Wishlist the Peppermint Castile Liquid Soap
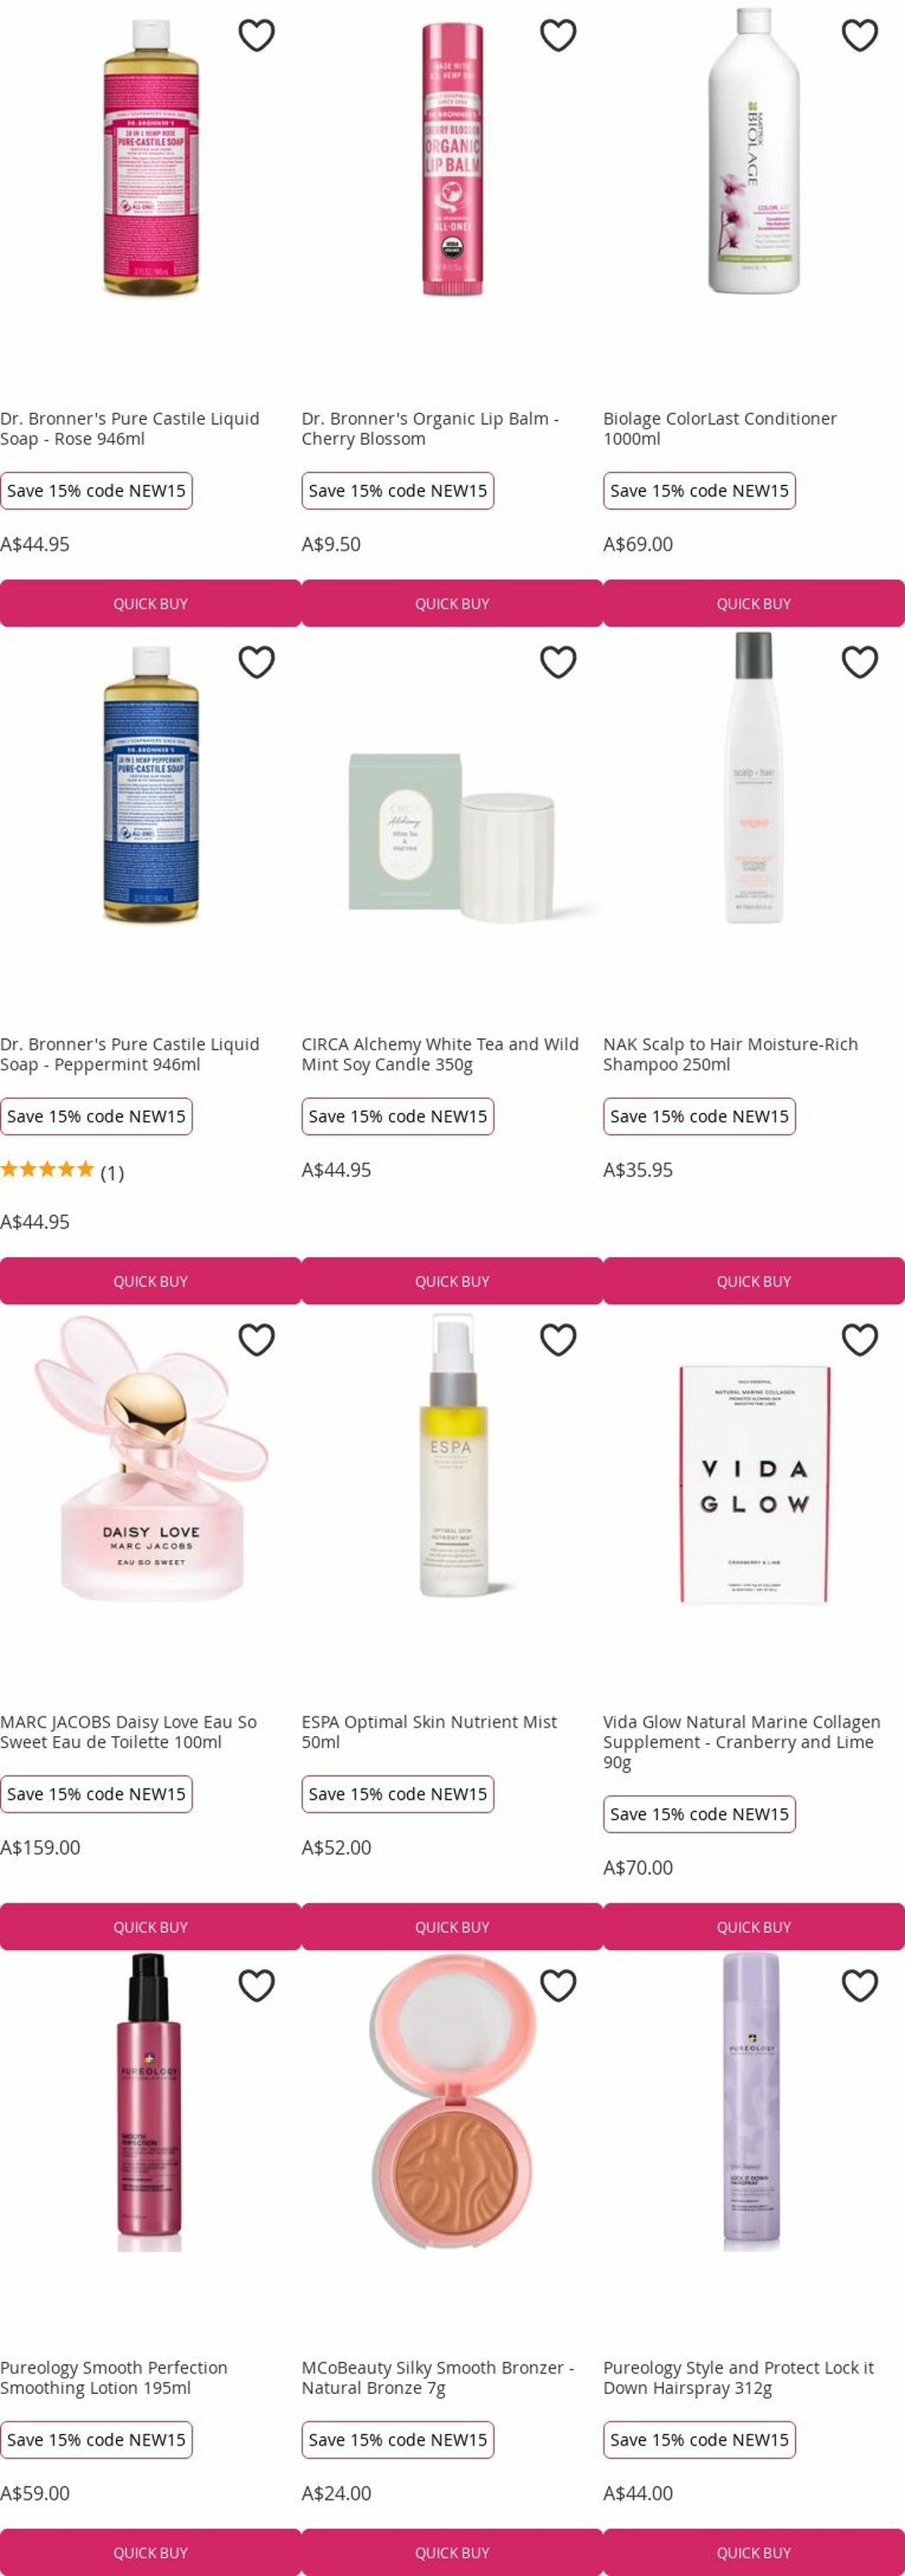This screenshot has width=905, height=2576. [x=256, y=661]
